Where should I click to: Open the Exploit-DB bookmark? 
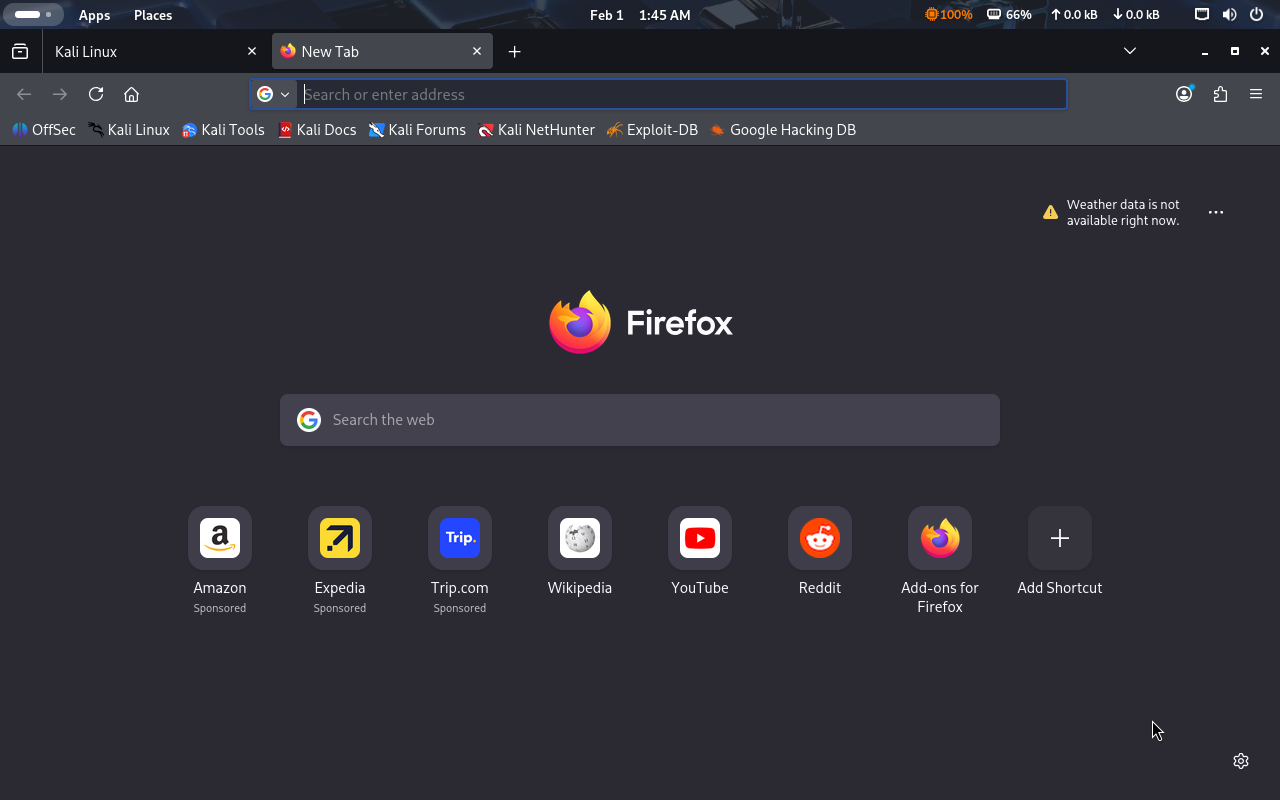652,130
